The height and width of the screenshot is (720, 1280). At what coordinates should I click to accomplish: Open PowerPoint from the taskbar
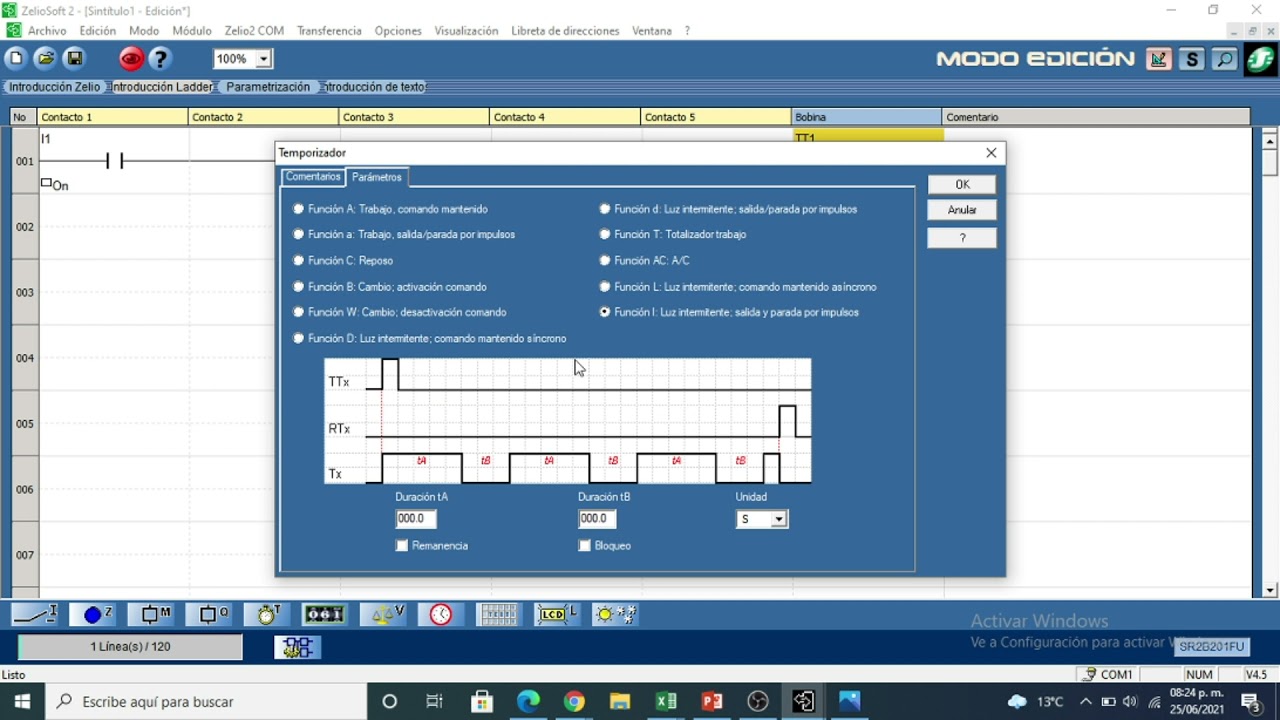tap(712, 702)
